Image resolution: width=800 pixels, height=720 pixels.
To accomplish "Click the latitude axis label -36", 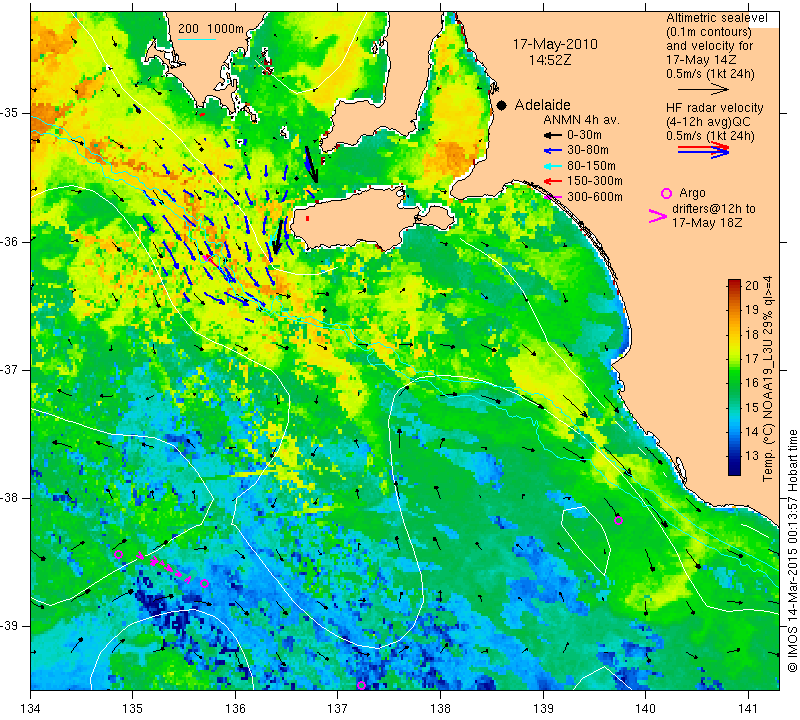I will pyautogui.click(x=9, y=241).
